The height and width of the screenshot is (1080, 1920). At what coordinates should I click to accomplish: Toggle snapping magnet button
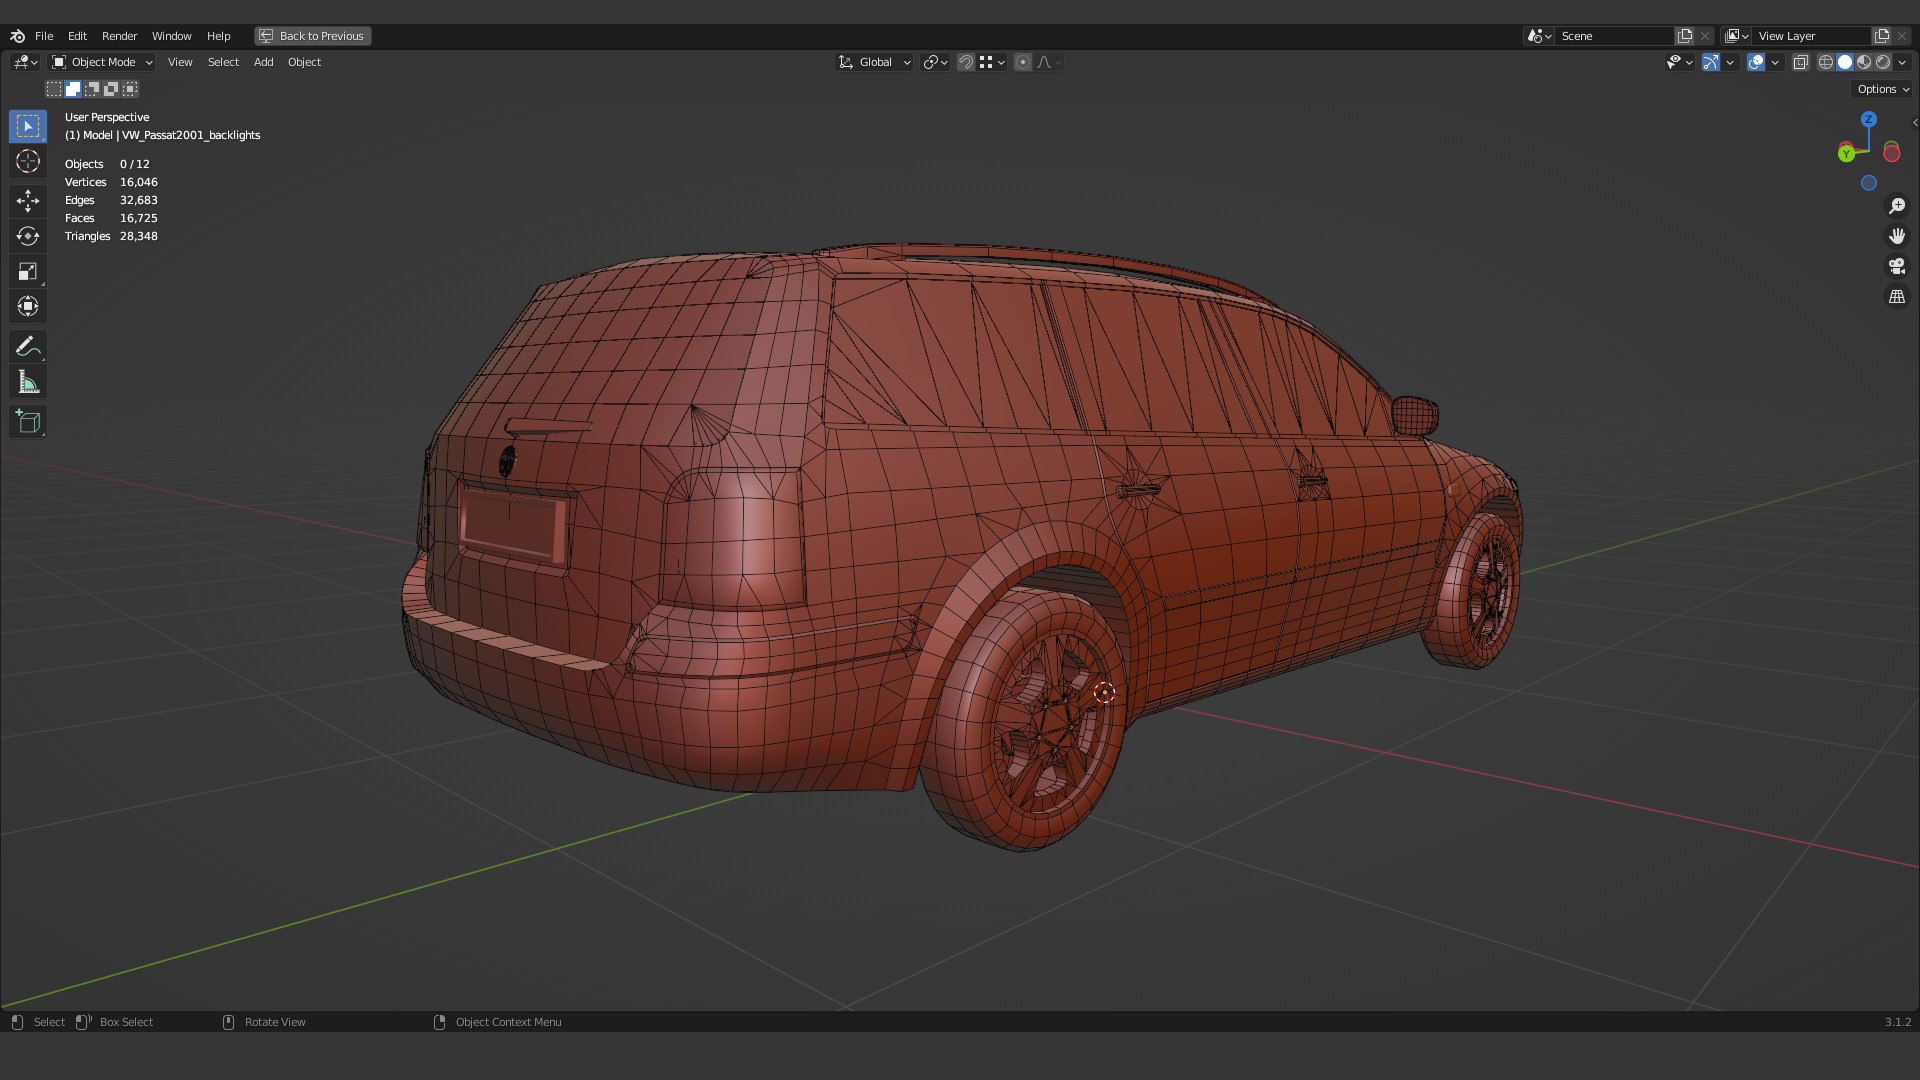pos(966,62)
